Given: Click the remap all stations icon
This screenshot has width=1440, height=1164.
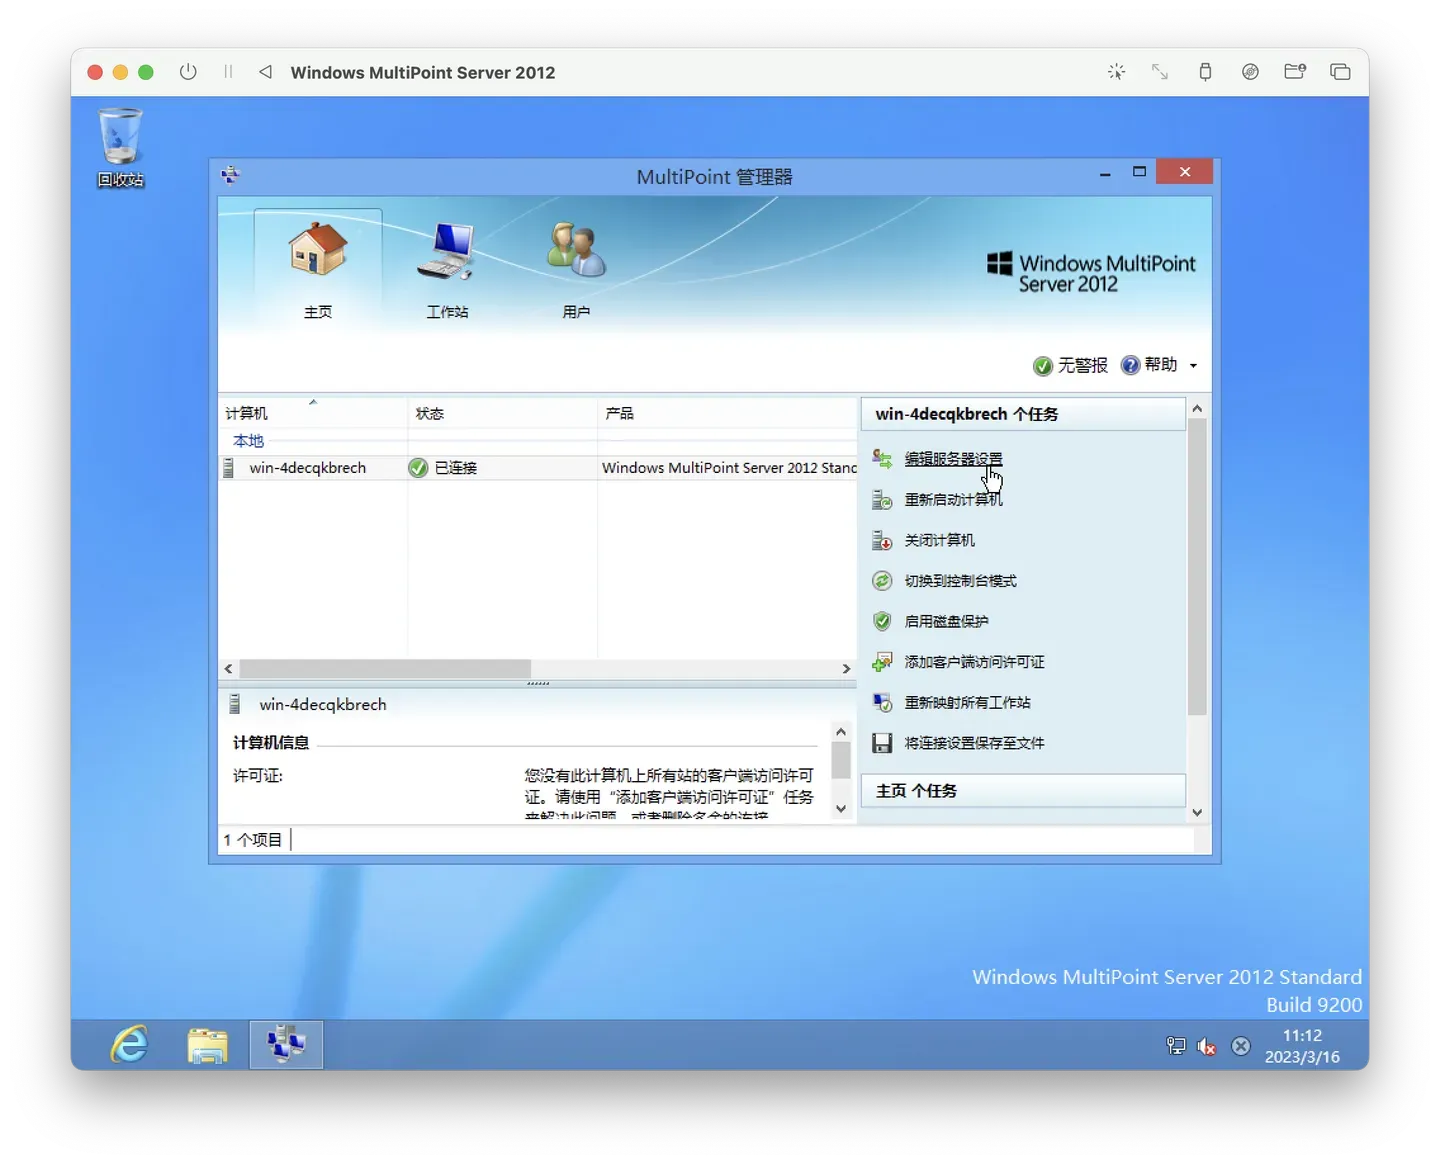Looking at the screenshot, I should tap(882, 702).
